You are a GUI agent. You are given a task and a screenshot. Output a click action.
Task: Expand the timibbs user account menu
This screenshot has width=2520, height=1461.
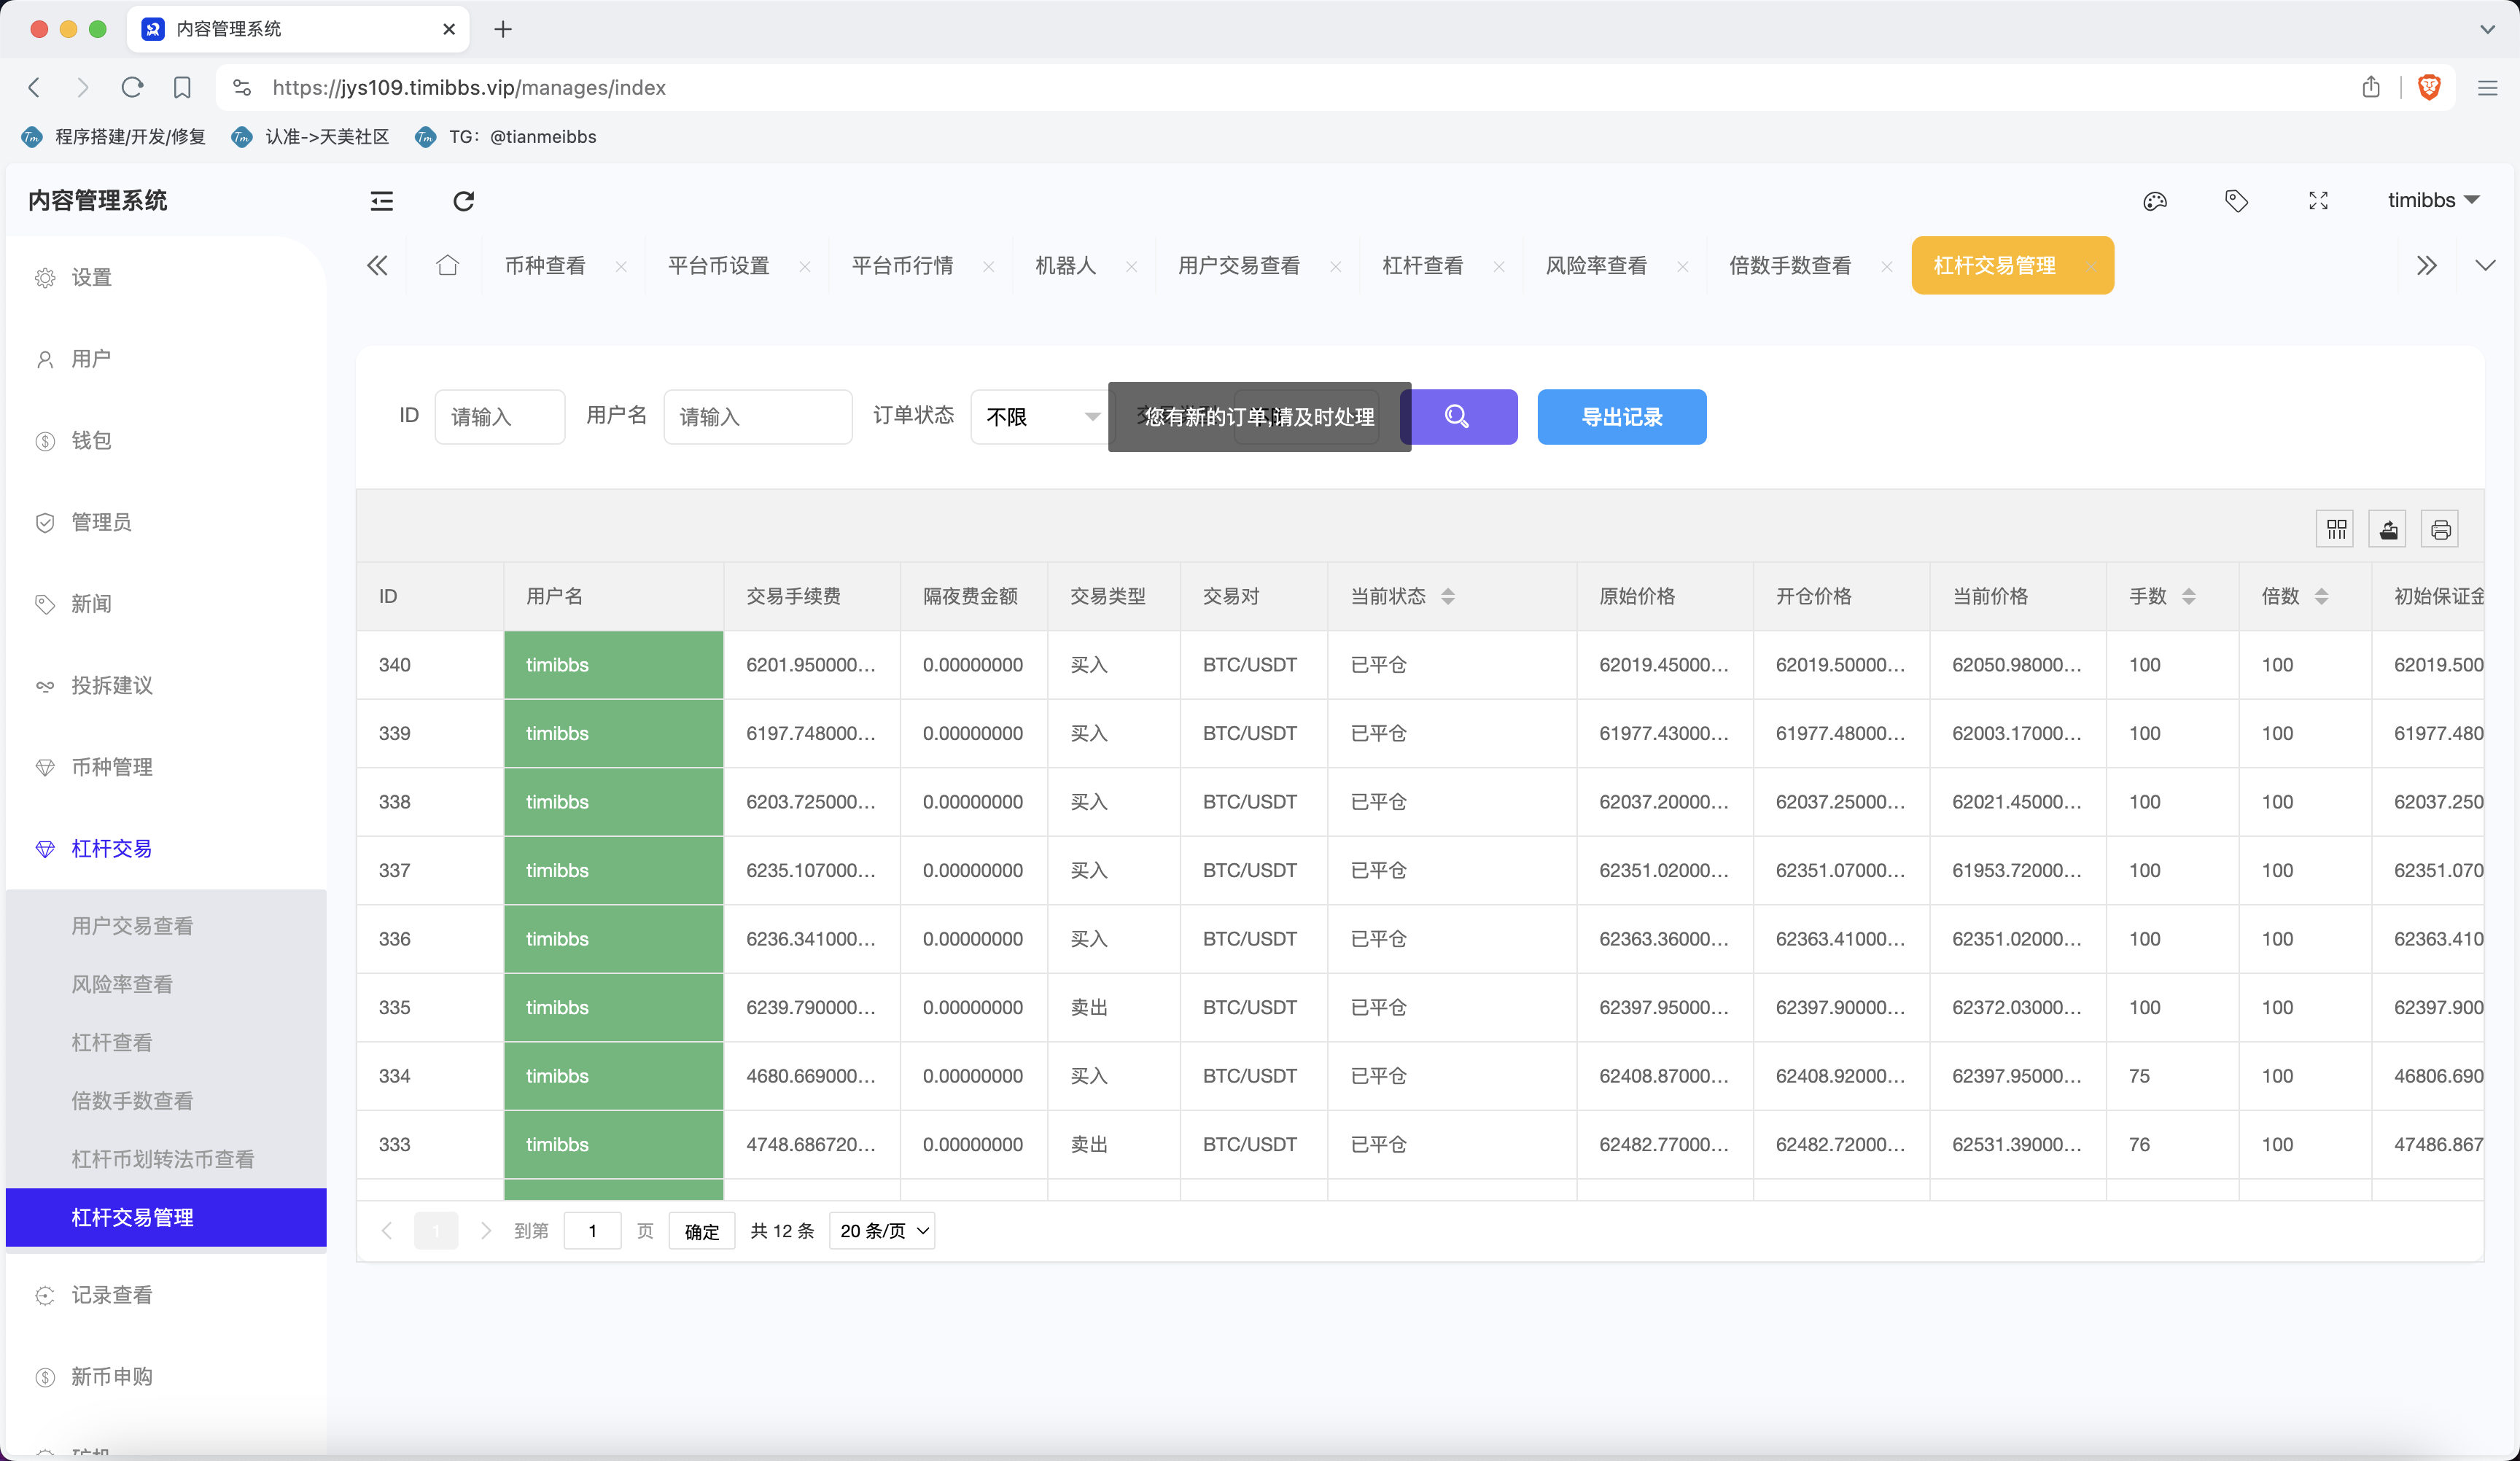coord(2432,201)
